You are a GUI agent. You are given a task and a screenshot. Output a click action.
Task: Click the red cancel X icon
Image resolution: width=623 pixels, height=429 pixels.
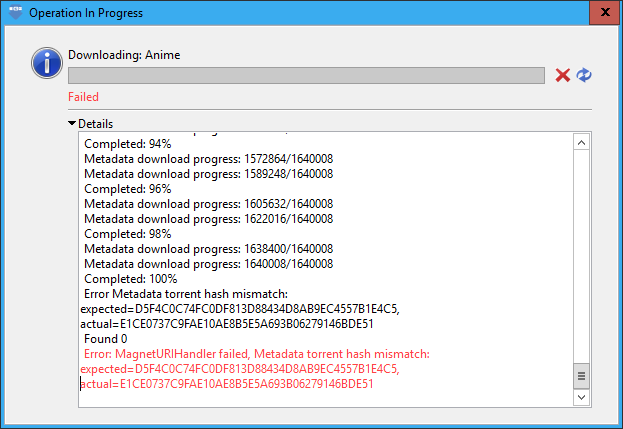pos(563,75)
